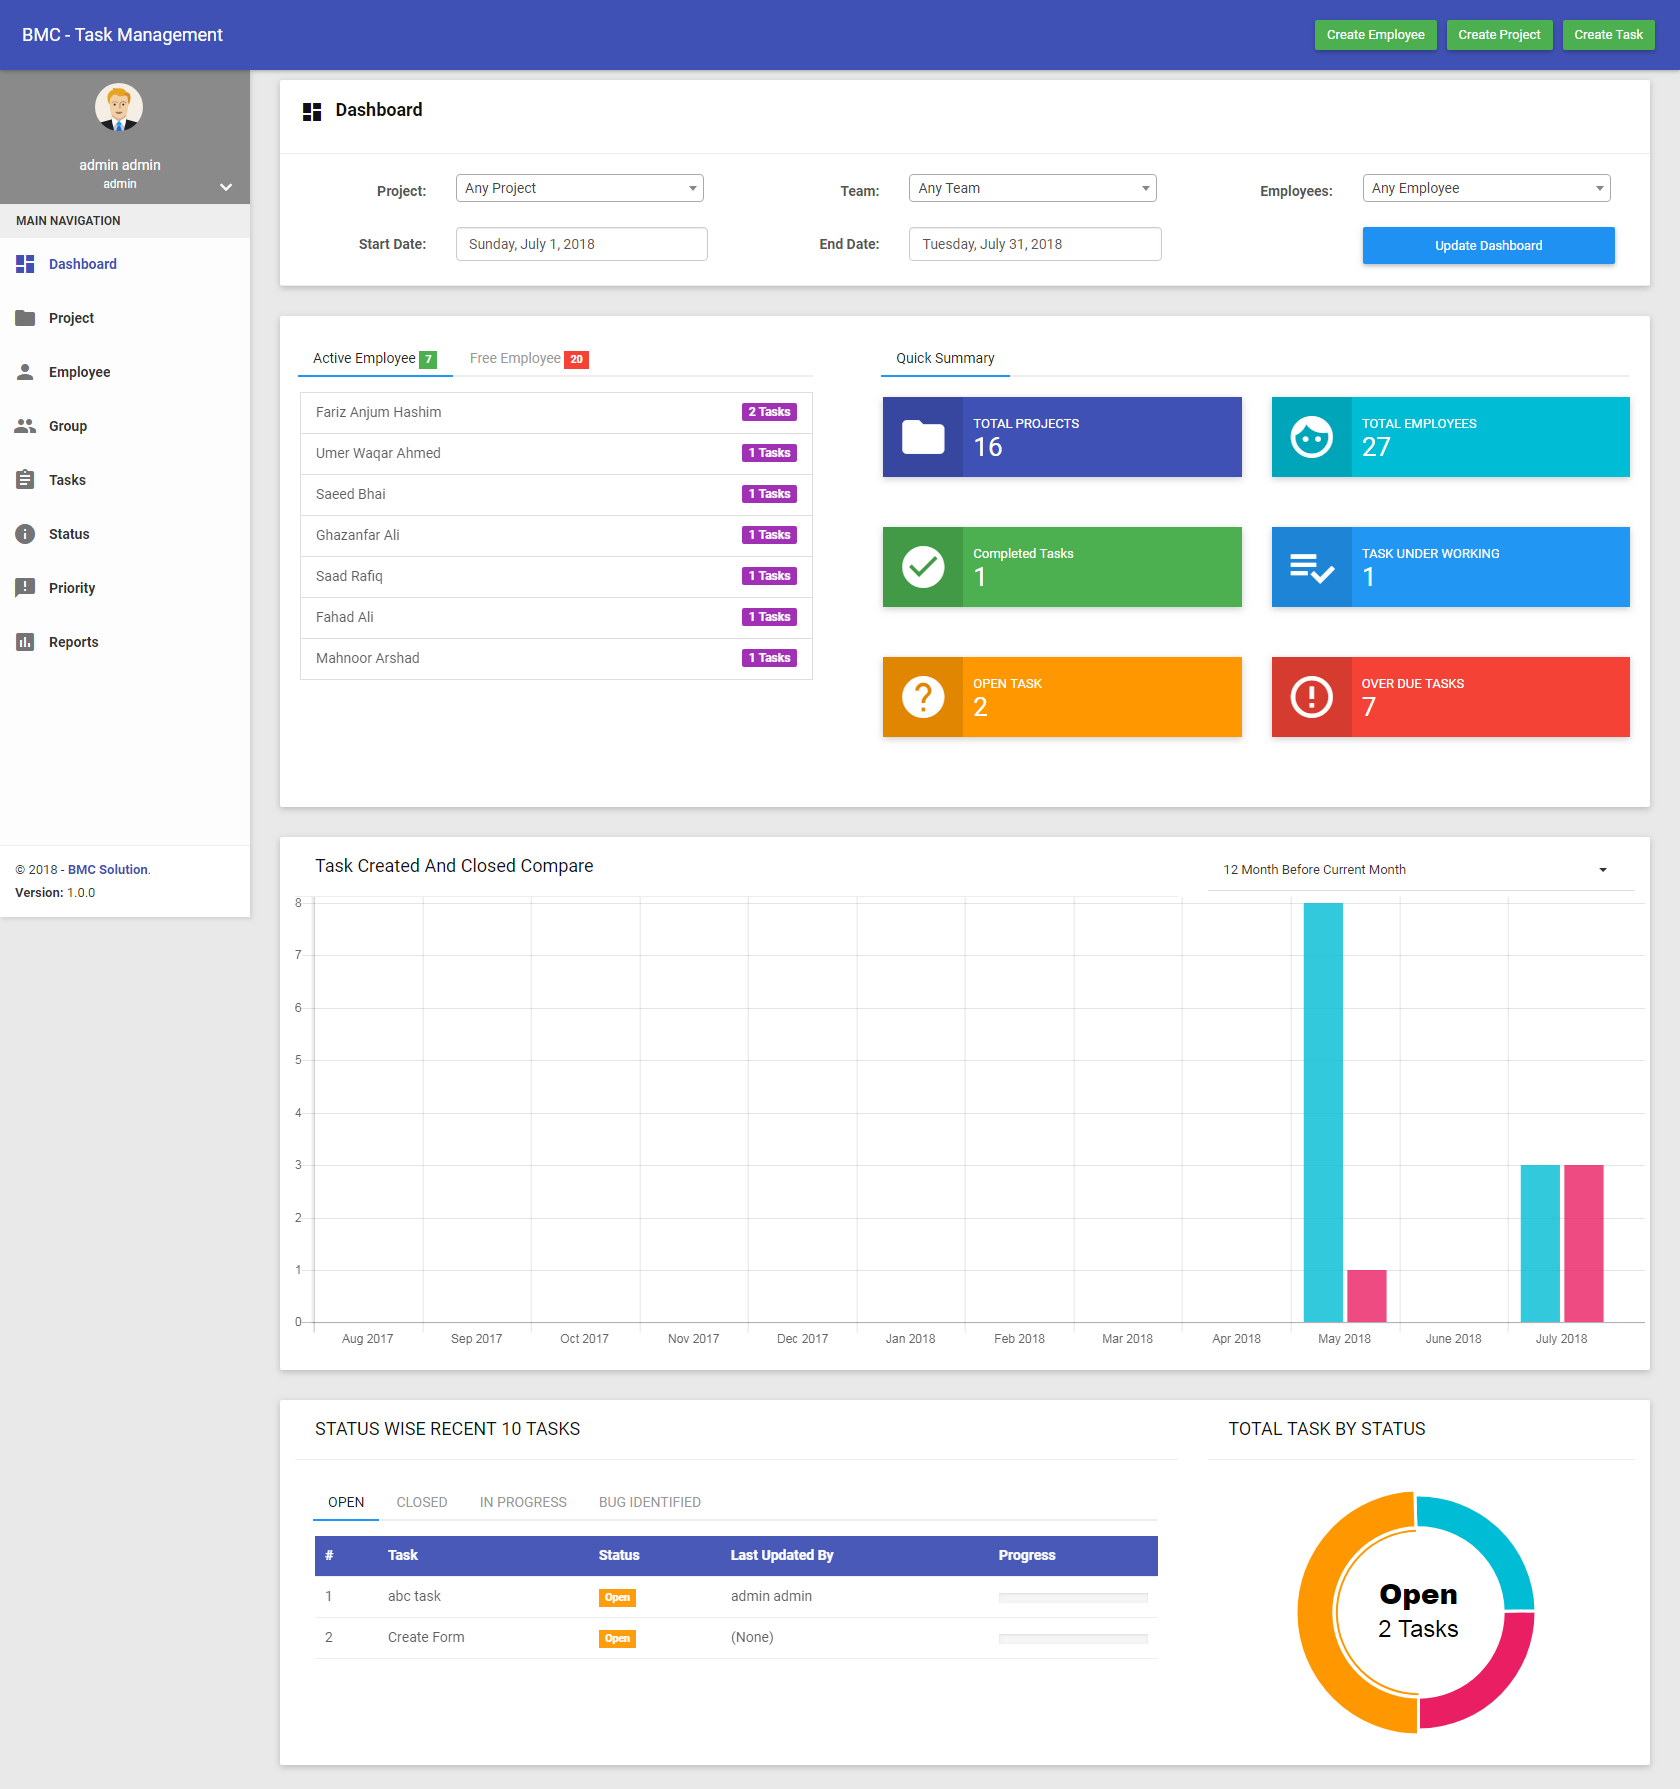Click the Create Employee button
The width and height of the screenshot is (1680, 1789).
tap(1375, 35)
